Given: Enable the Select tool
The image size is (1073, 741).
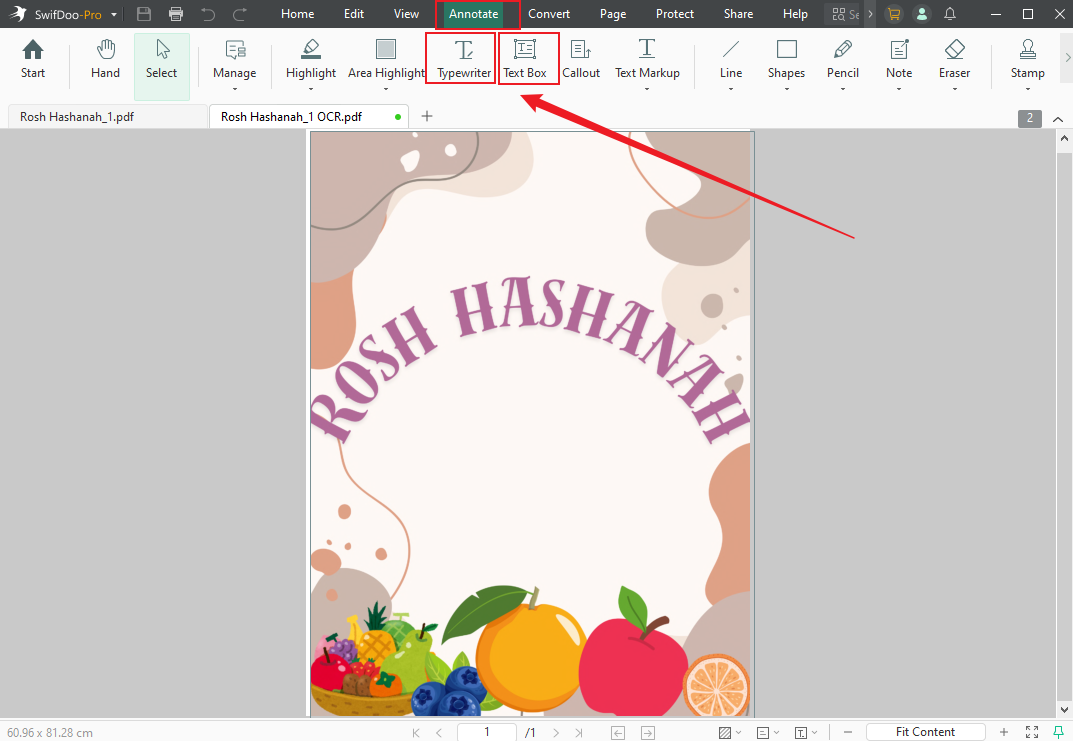Looking at the screenshot, I should pos(161,60).
